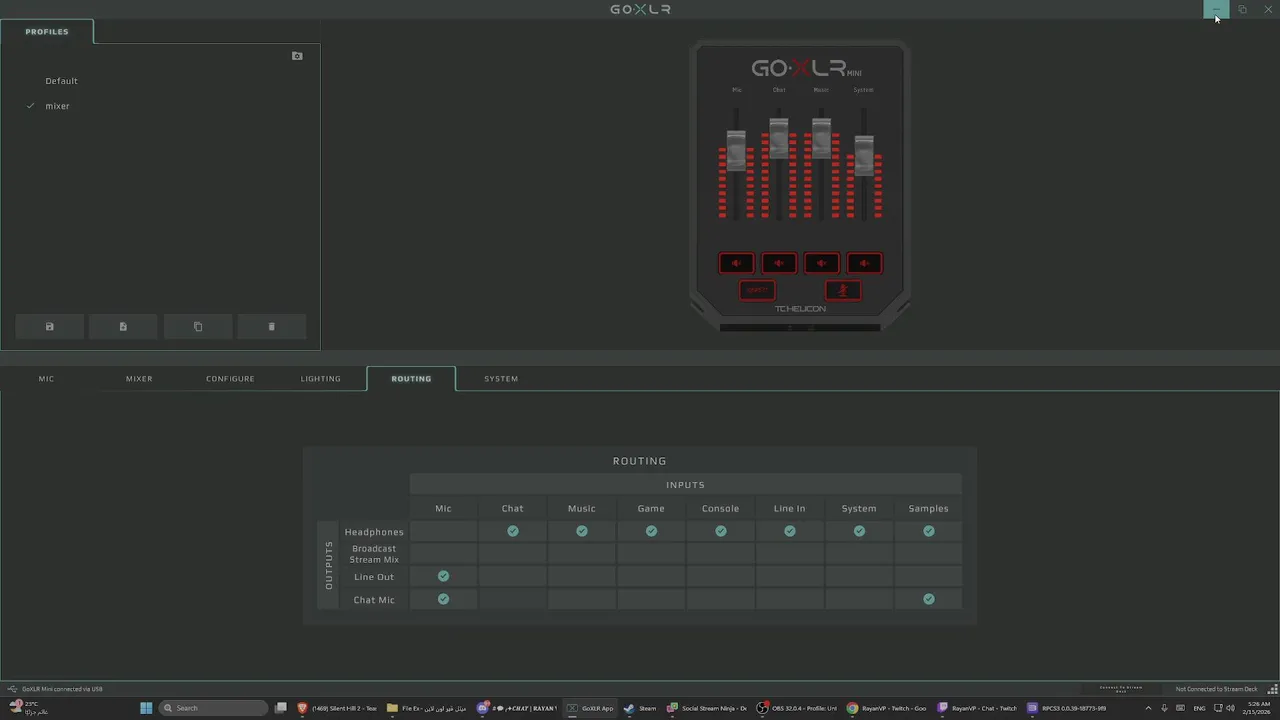Click 'GoXLR Mini connected via USB' status
The image size is (1280, 720).
coord(62,689)
